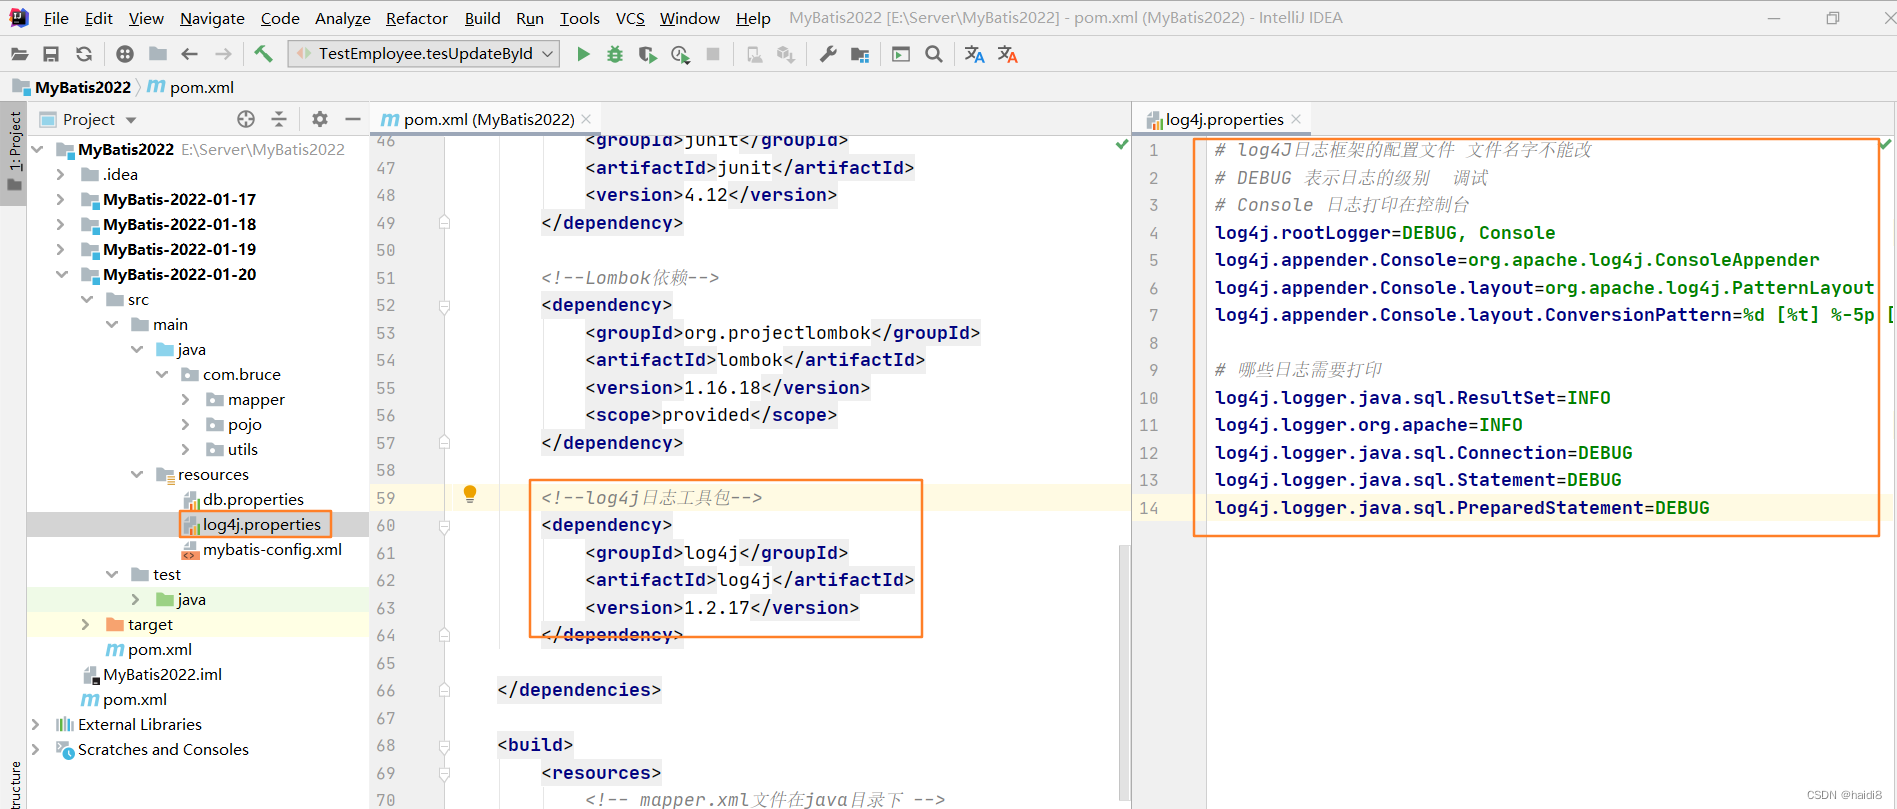Collapse the resources folder
The height and width of the screenshot is (809, 1897).
[x=136, y=474]
